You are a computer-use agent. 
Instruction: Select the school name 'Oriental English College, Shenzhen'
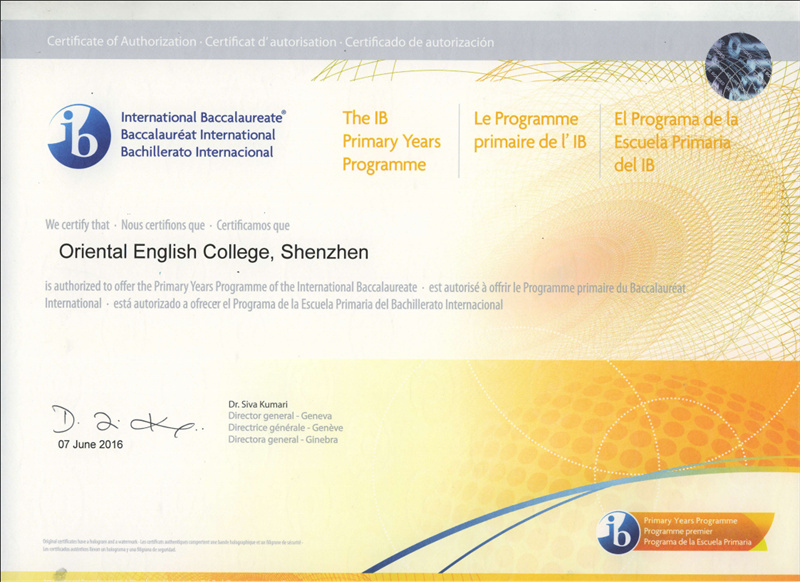click(213, 252)
